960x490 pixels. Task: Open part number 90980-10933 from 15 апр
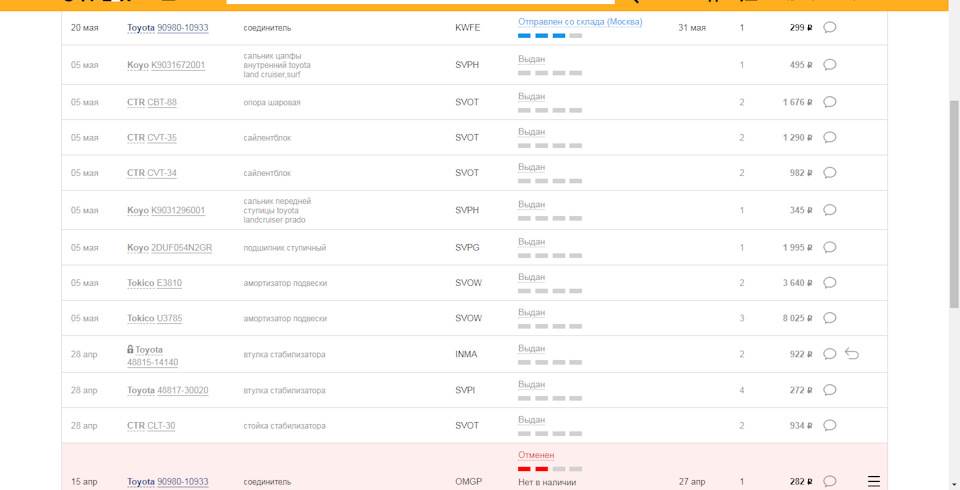pos(182,482)
